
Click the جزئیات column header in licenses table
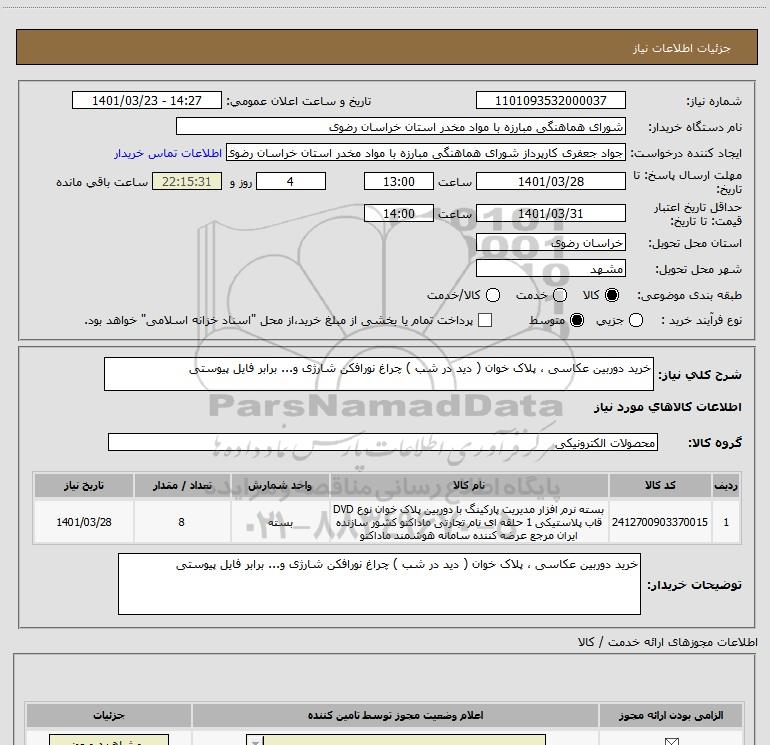click(109, 715)
